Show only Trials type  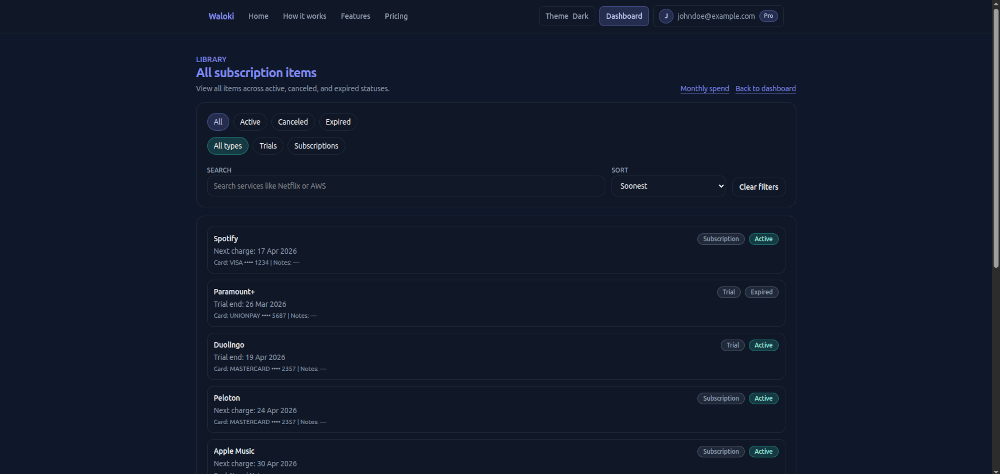point(268,146)
